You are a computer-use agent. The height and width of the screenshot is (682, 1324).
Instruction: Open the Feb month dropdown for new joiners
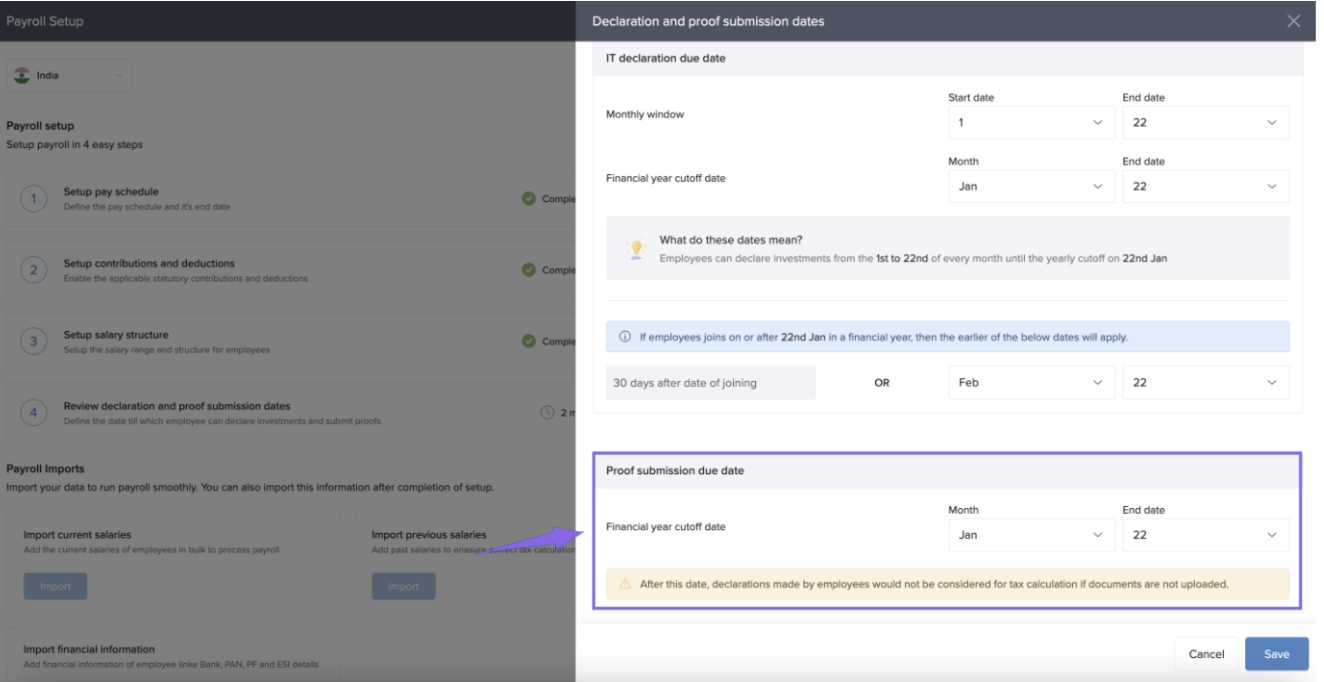(x=1030, y=383)
